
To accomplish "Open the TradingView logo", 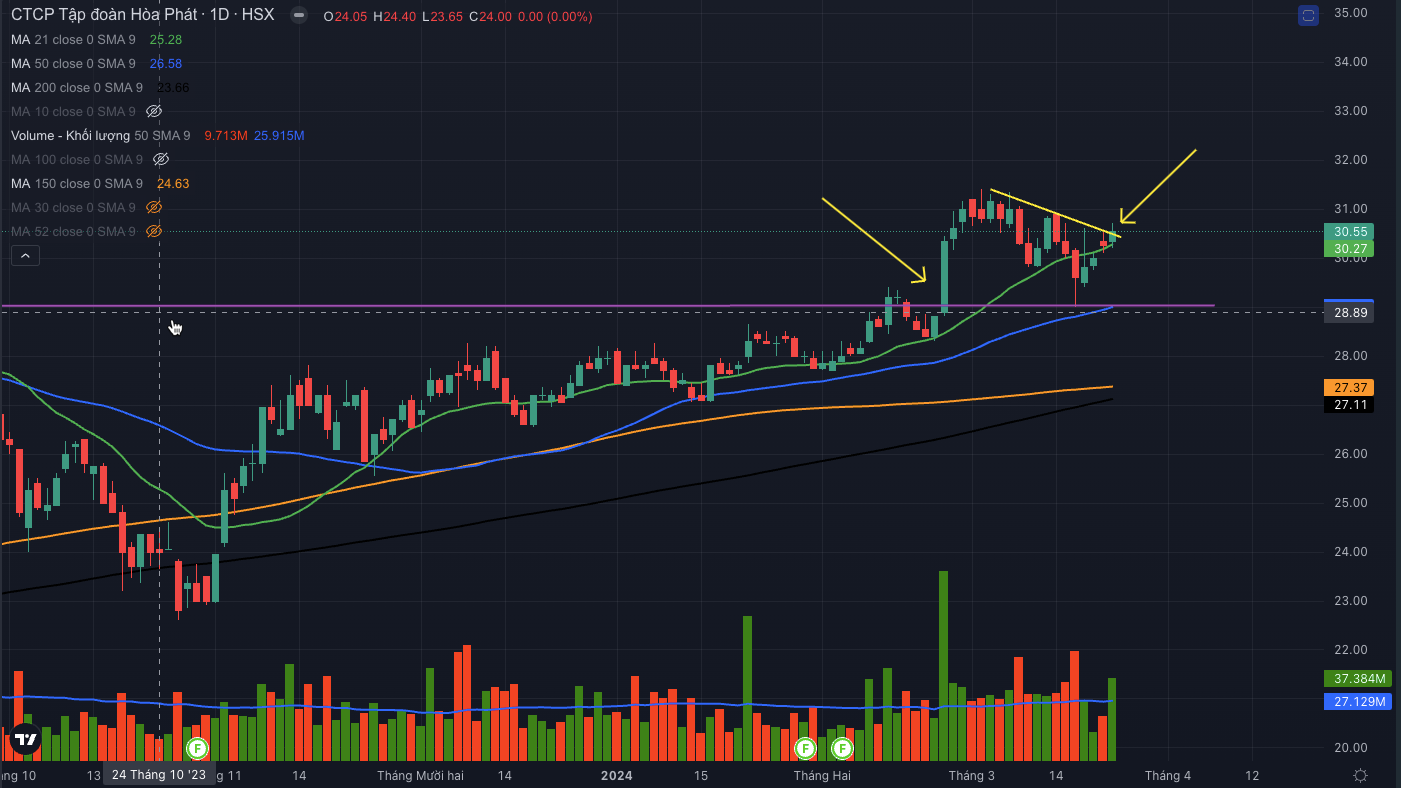I will 25,740.
